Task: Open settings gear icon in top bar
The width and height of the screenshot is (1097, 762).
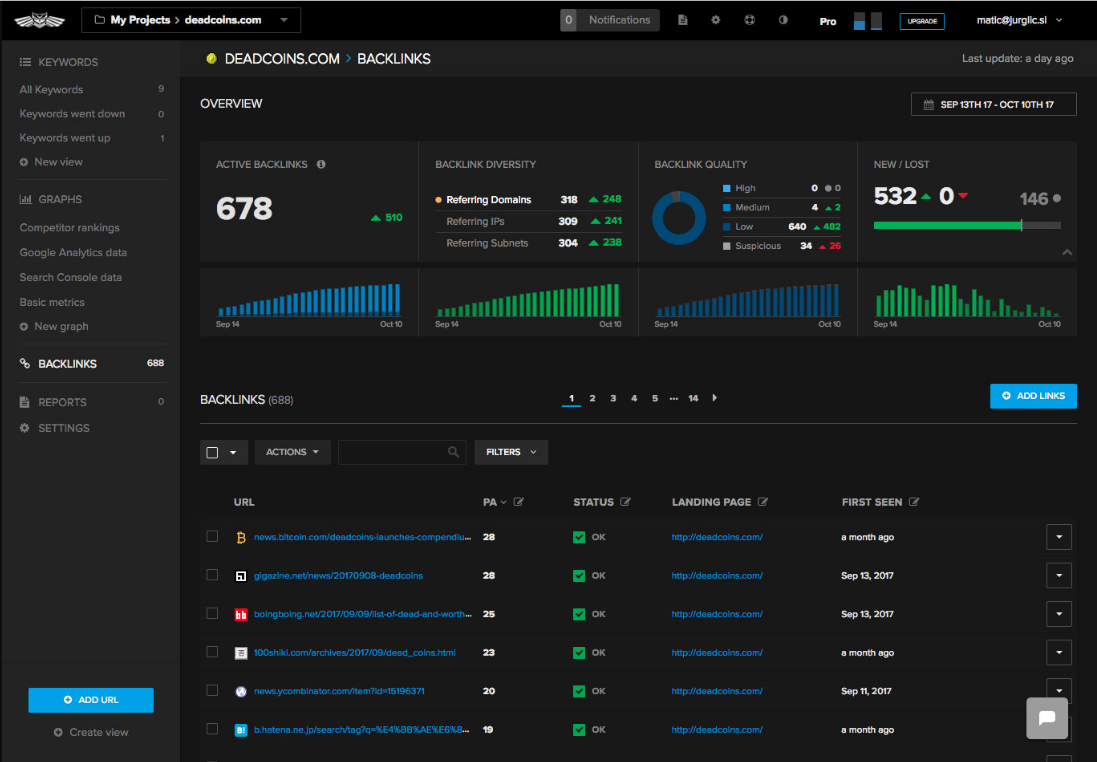Action: tap(716, 20)
